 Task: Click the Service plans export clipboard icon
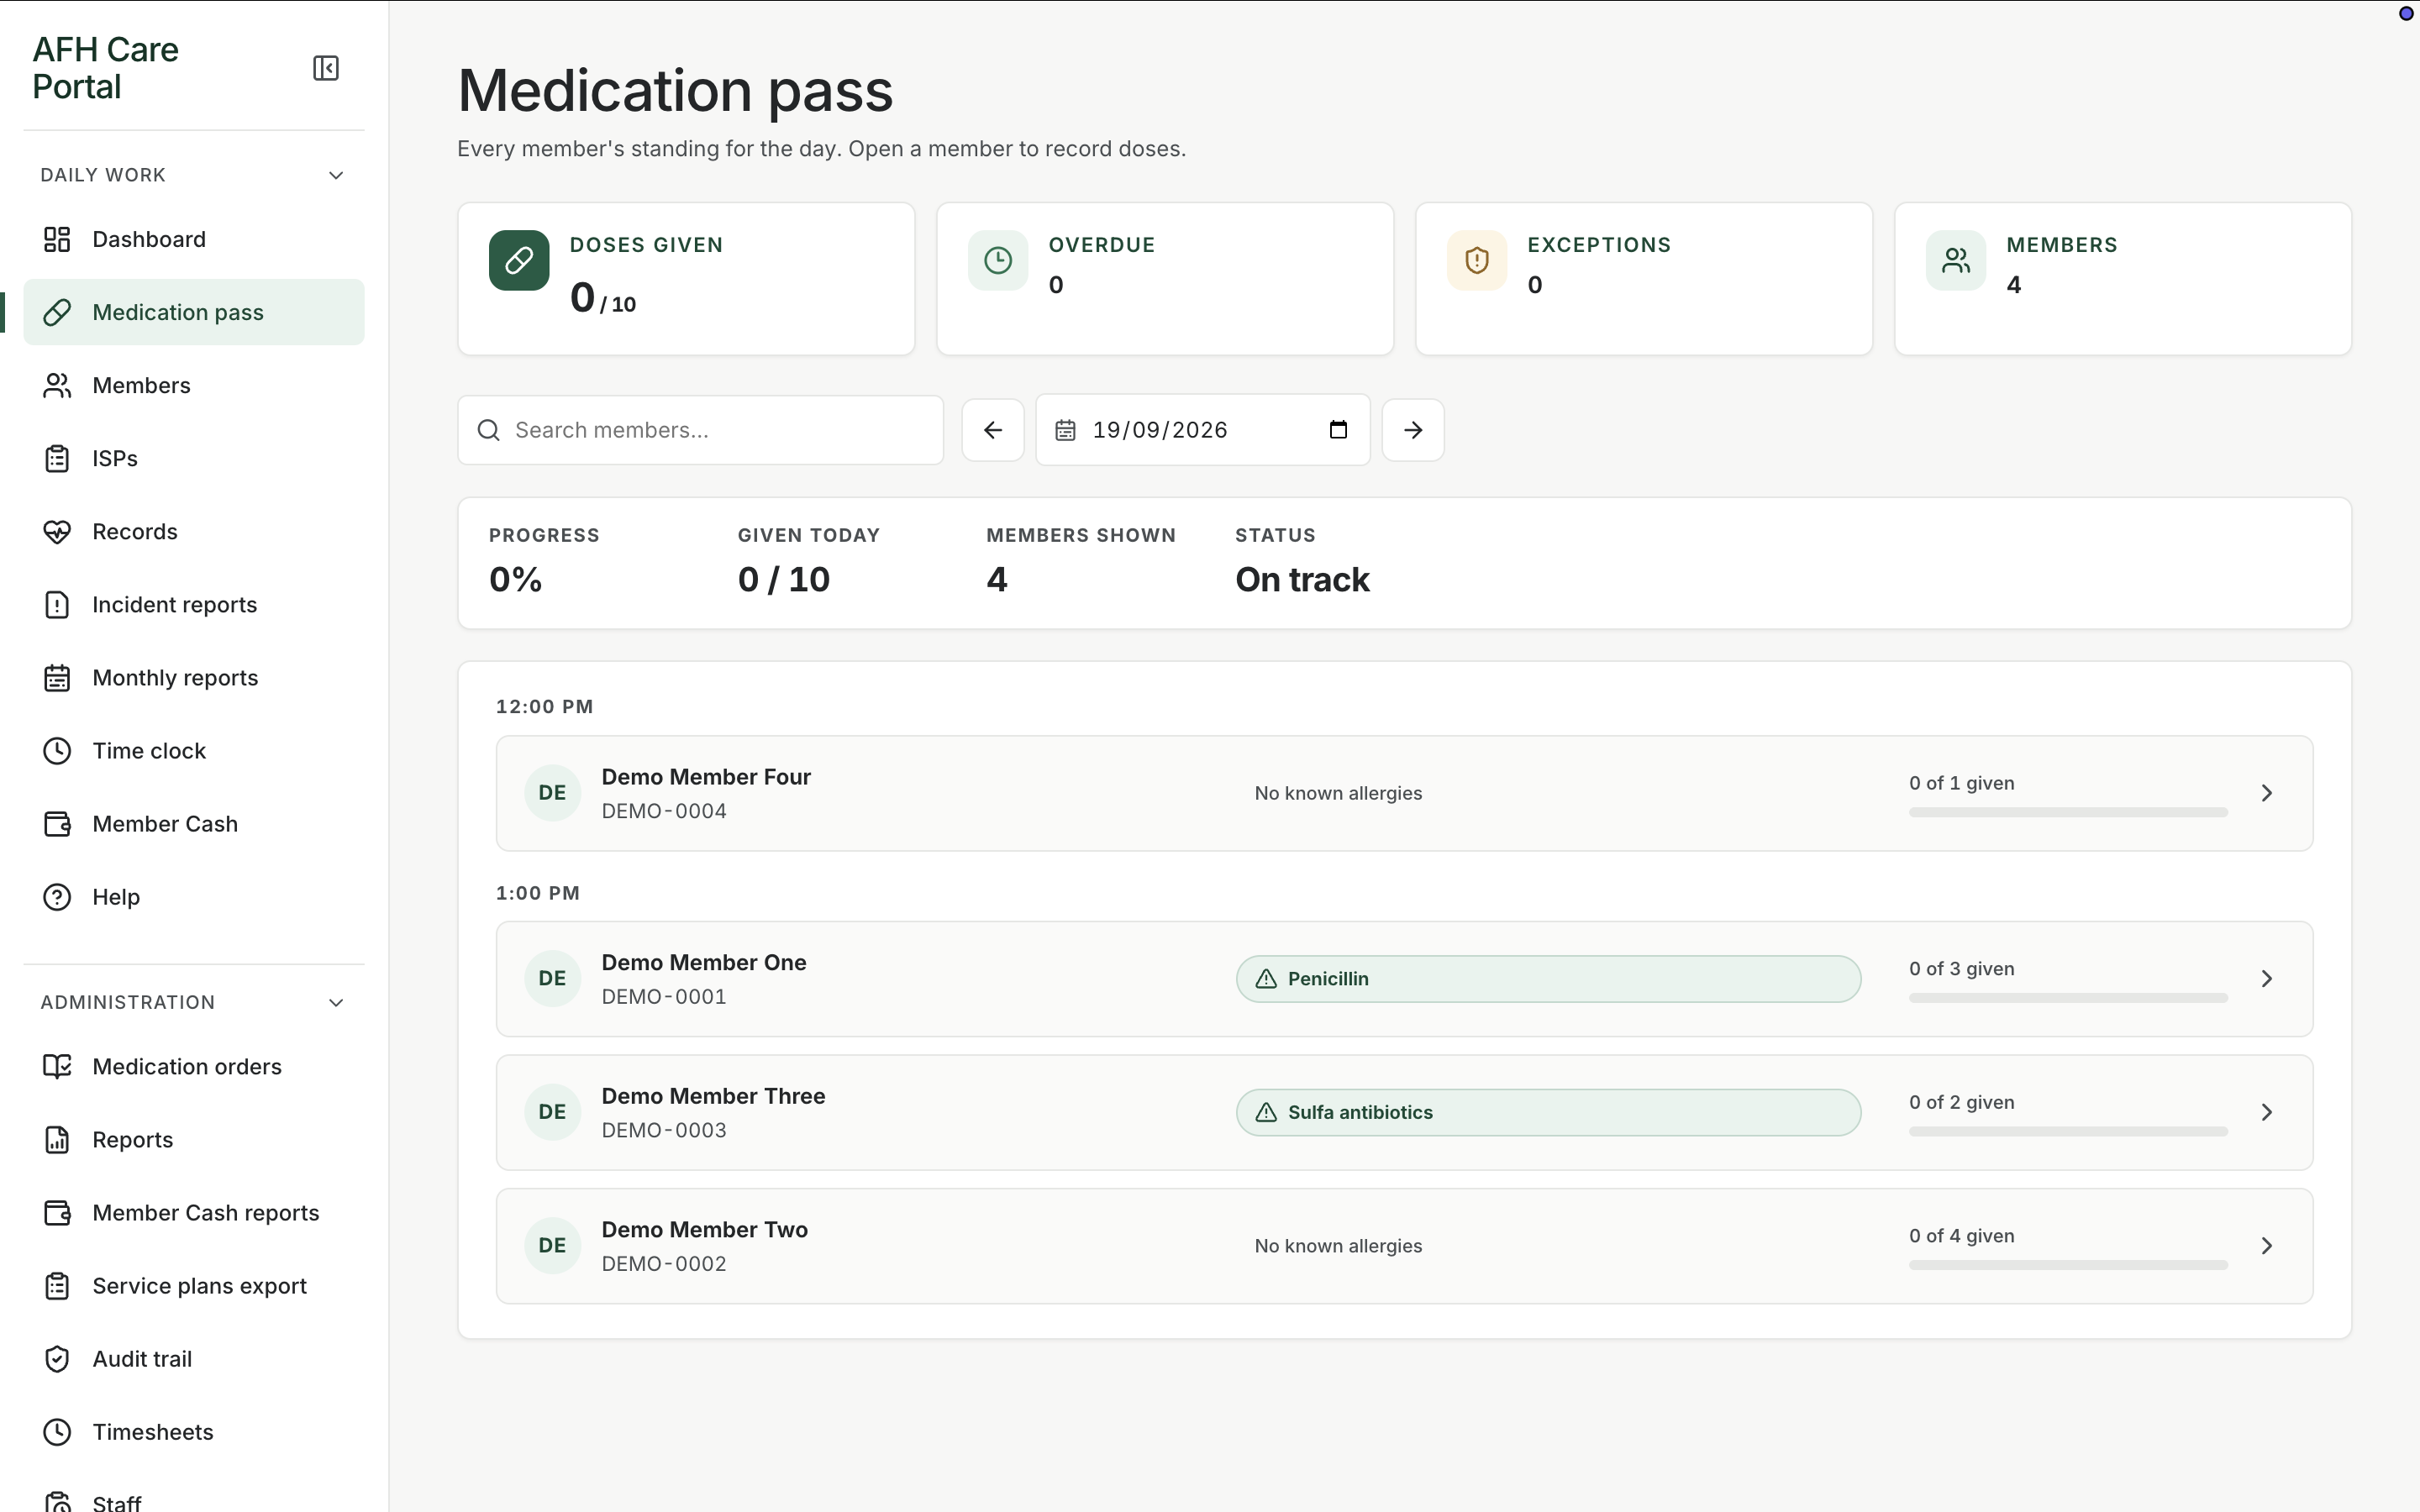(57, 1285)
